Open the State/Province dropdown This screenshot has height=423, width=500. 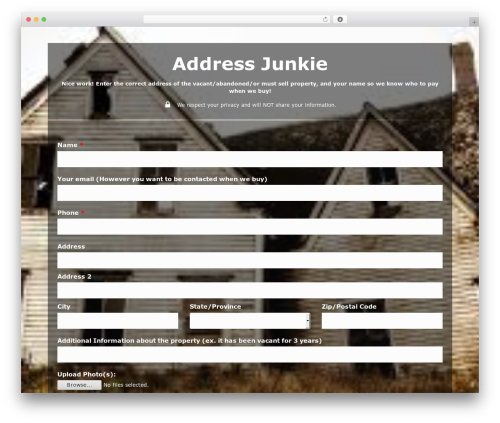[x=250, y=321]
